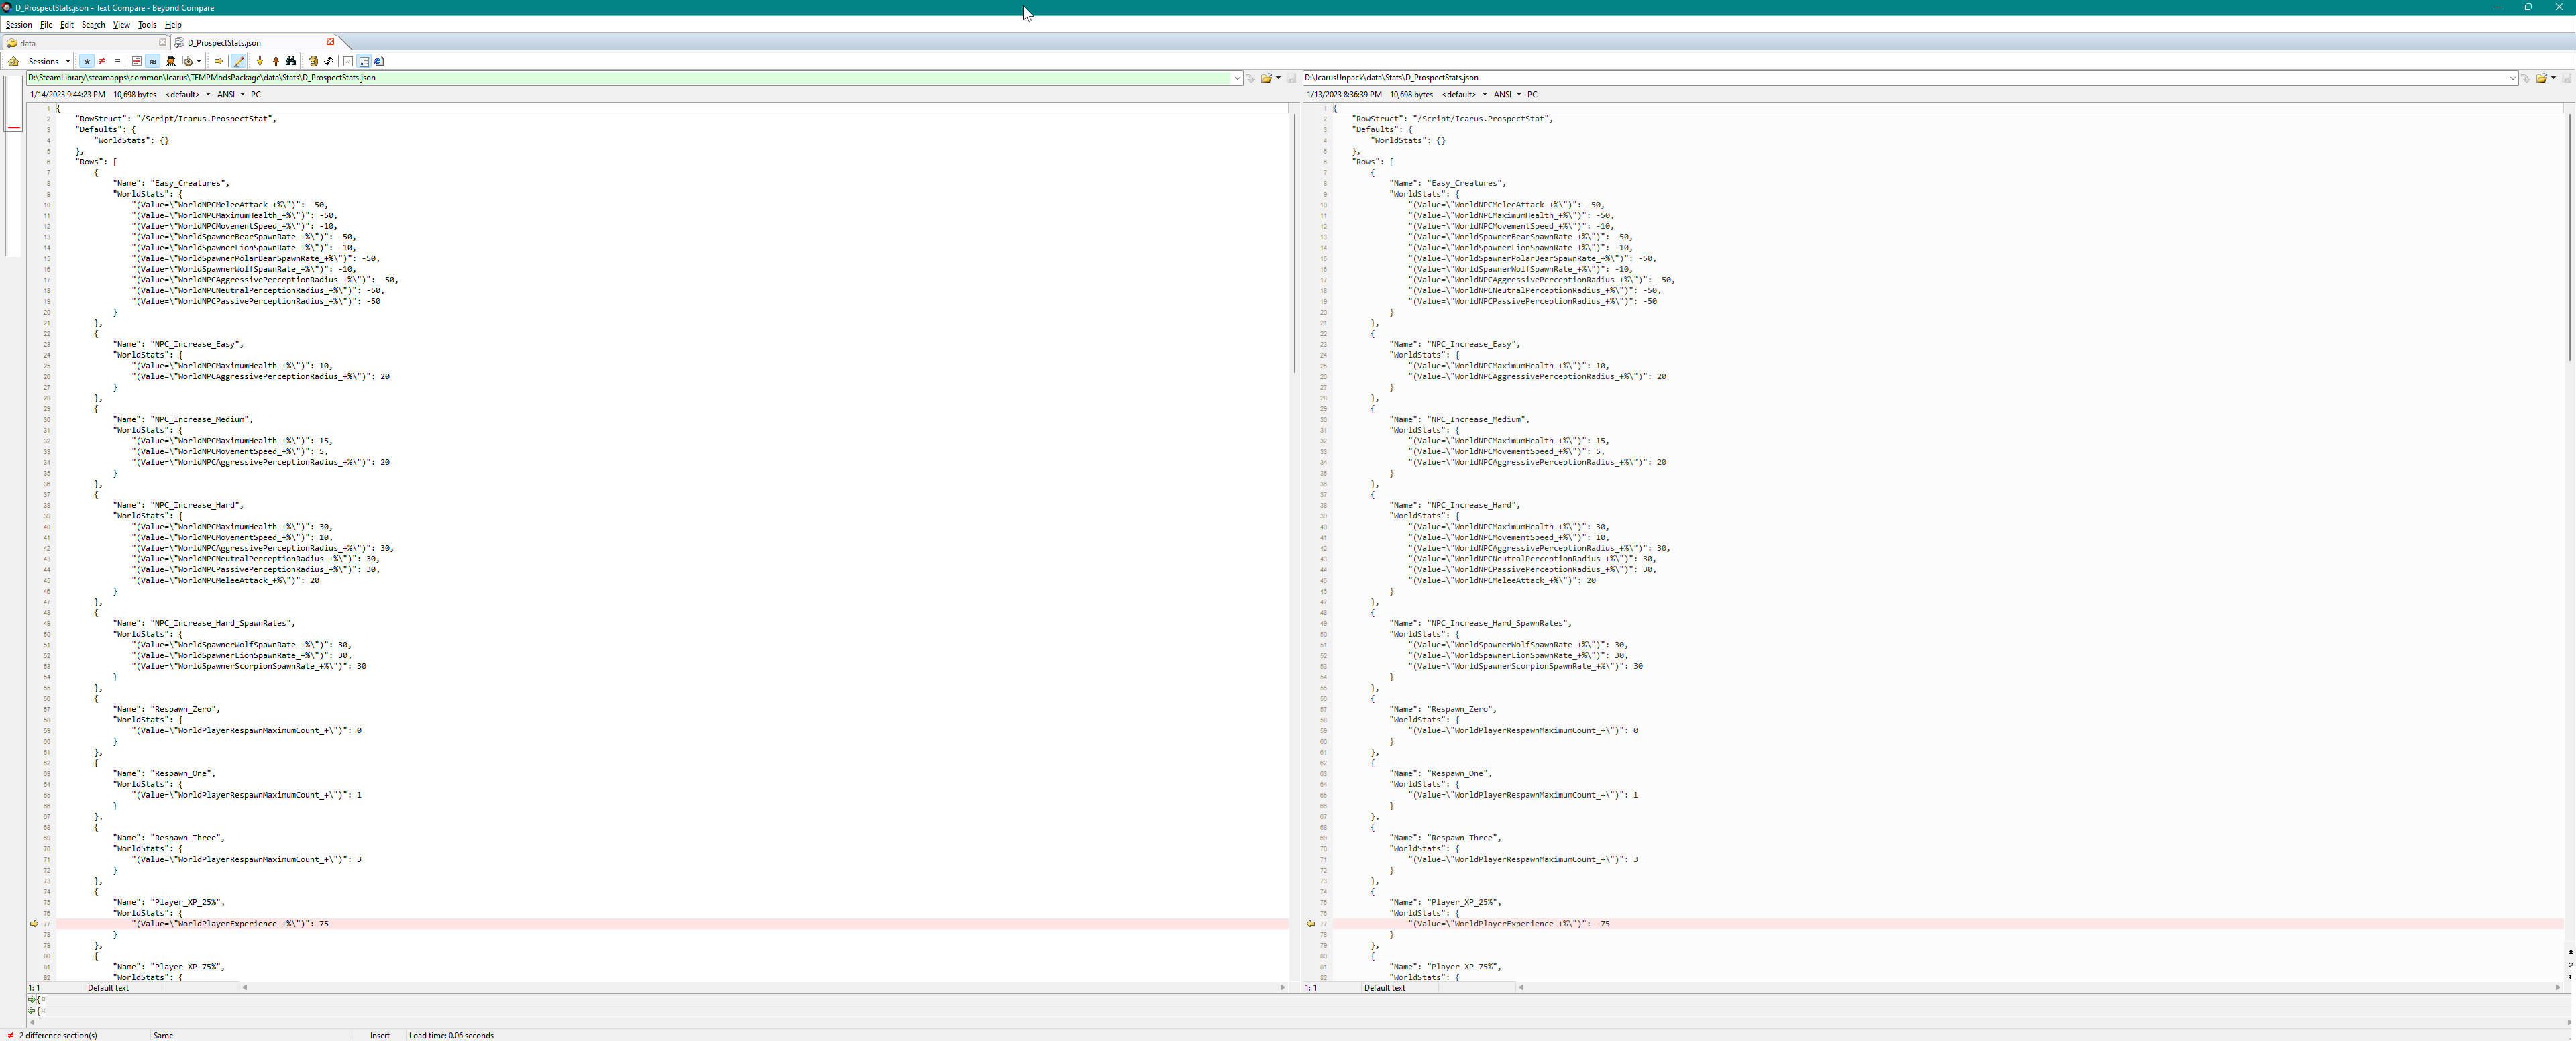Click the right pane difference arrow at line 77
The height and width of the screenshot is (1041, 2576).
(x=1311, y=924)
